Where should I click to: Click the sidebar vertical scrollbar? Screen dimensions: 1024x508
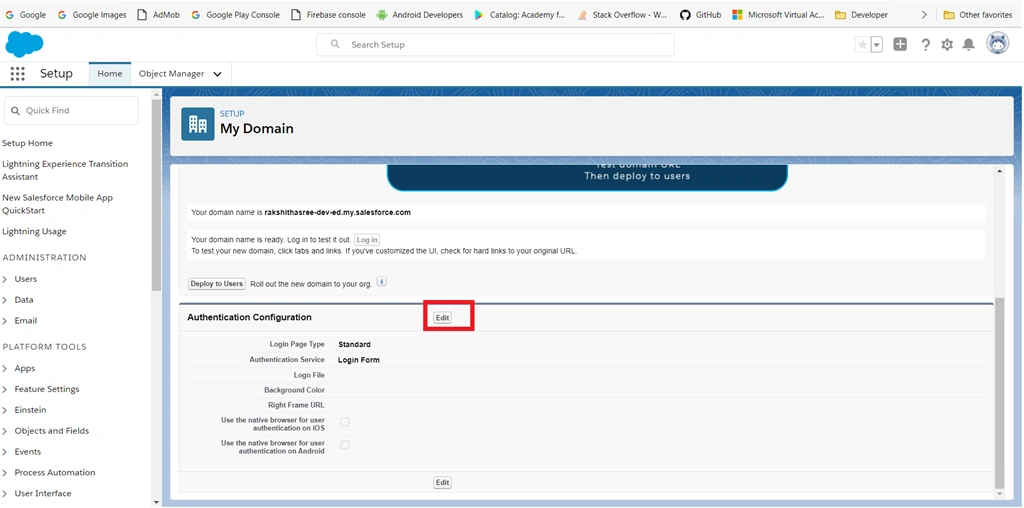coord(156,194)
